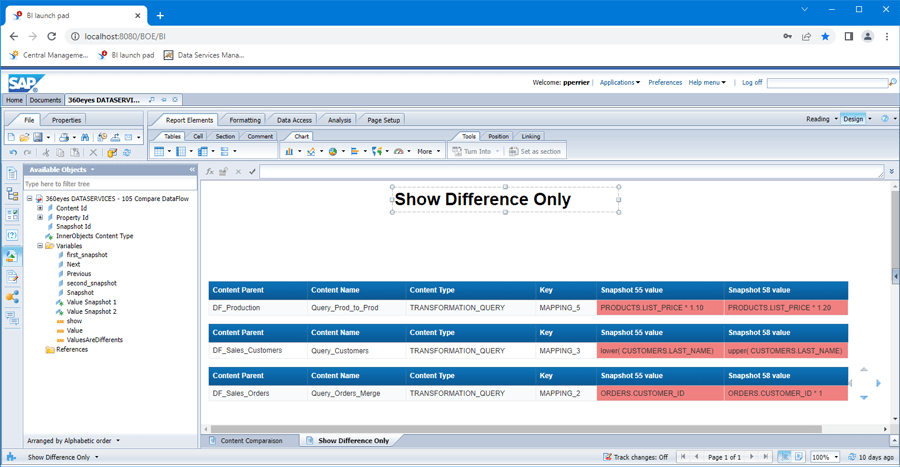Image resolution: width=900 pixels, height=467 pixels.
Task: Switch to the Properties tab
Action: (67, 120)
